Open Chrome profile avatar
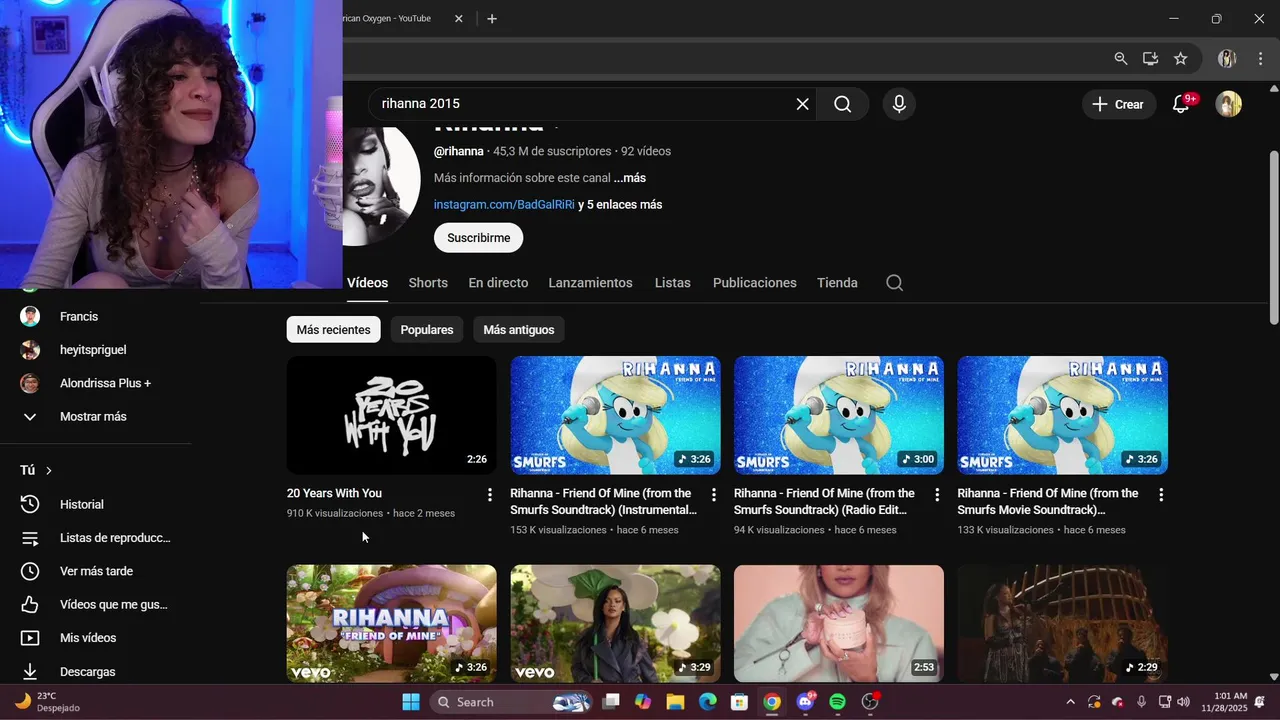The height and width of the screenshot is (720, 1280). tap(1227, 59)
